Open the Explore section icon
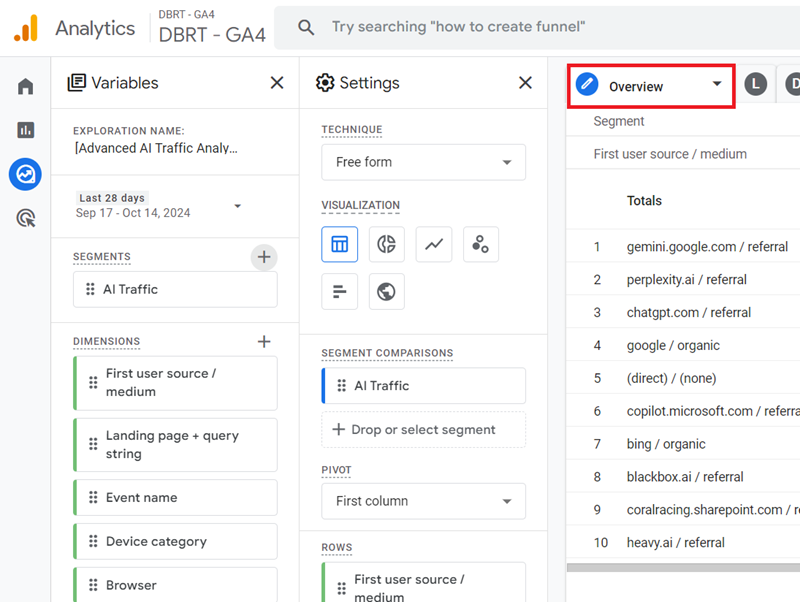 click(24, 174)
